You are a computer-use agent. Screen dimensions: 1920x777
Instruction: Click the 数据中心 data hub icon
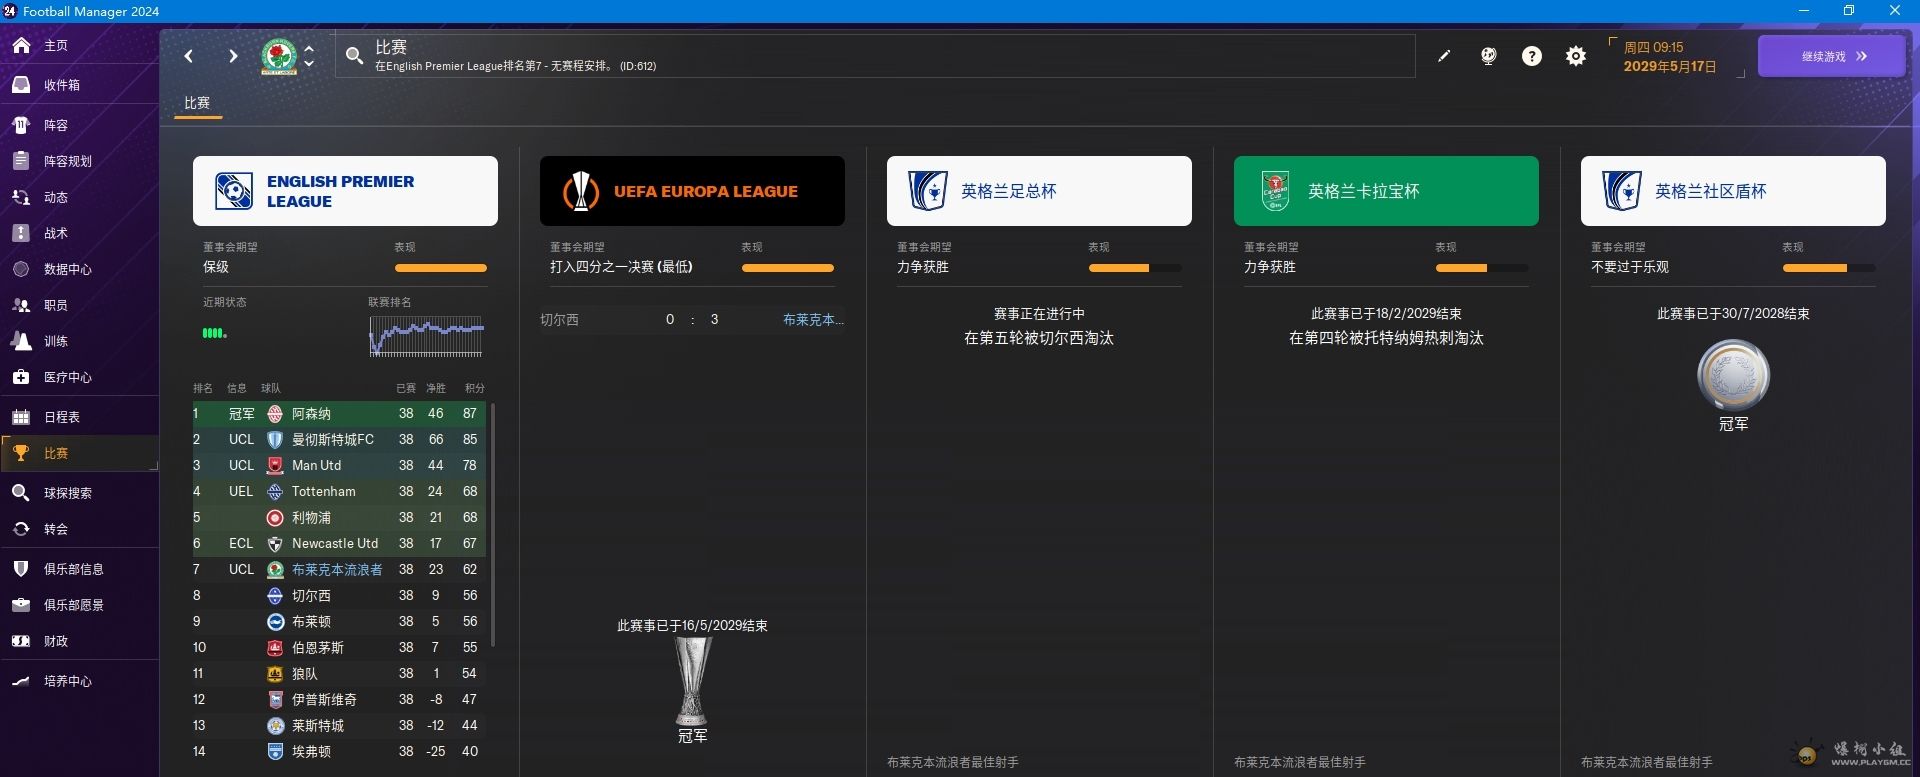coord(21,269)
